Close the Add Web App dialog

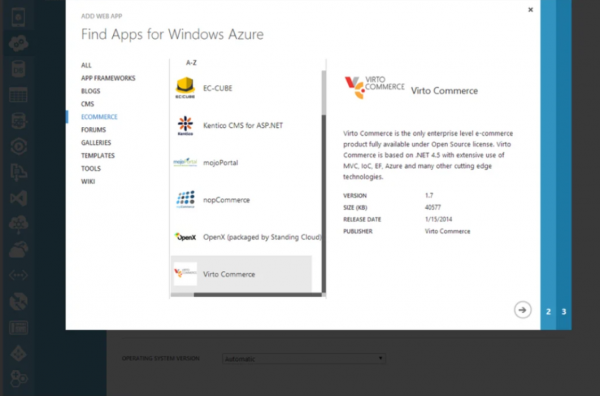coord(530,10)
